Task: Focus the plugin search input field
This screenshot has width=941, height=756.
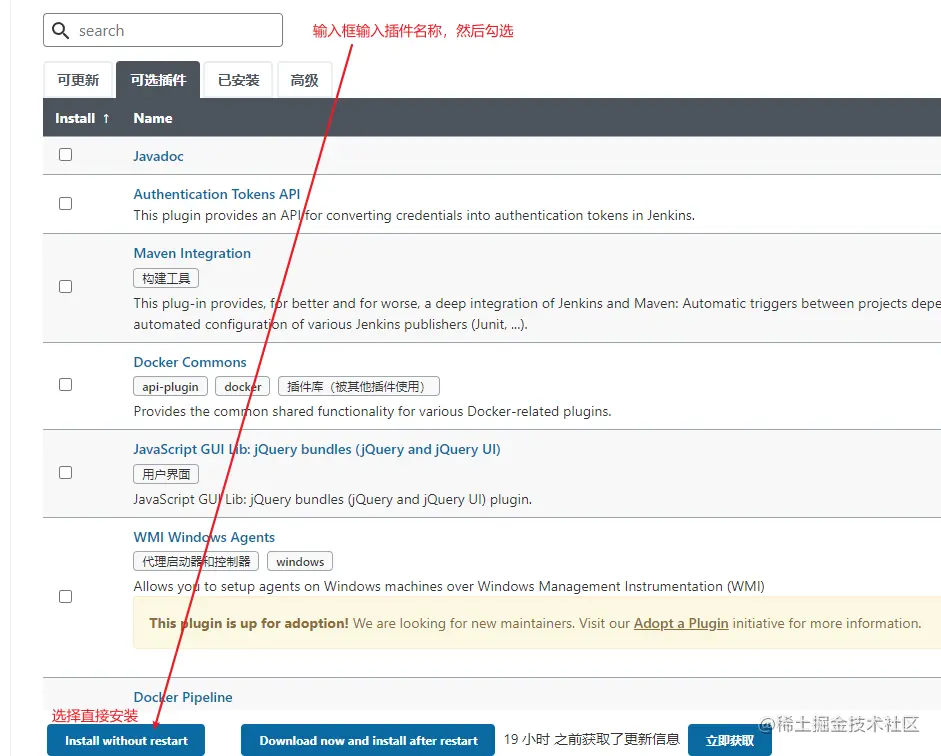Action: tap(163, 30)
